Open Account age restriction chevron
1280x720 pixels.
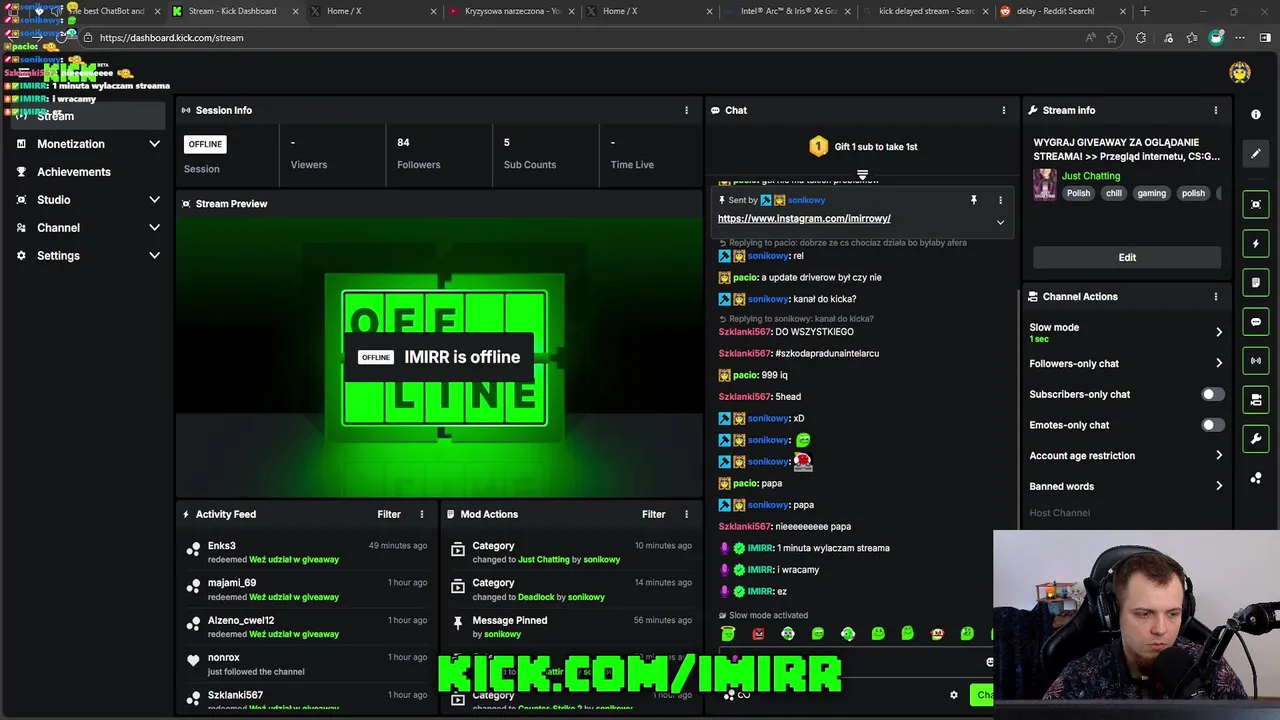[1218, 455]
